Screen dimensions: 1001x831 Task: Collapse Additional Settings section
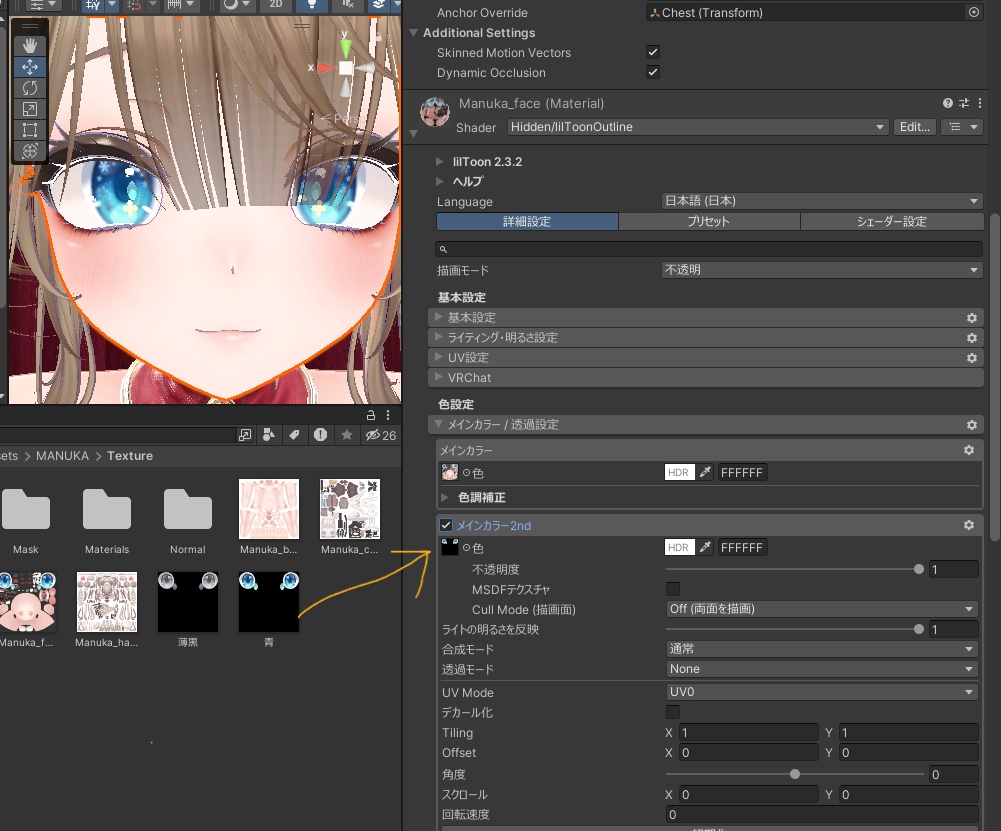413,33
